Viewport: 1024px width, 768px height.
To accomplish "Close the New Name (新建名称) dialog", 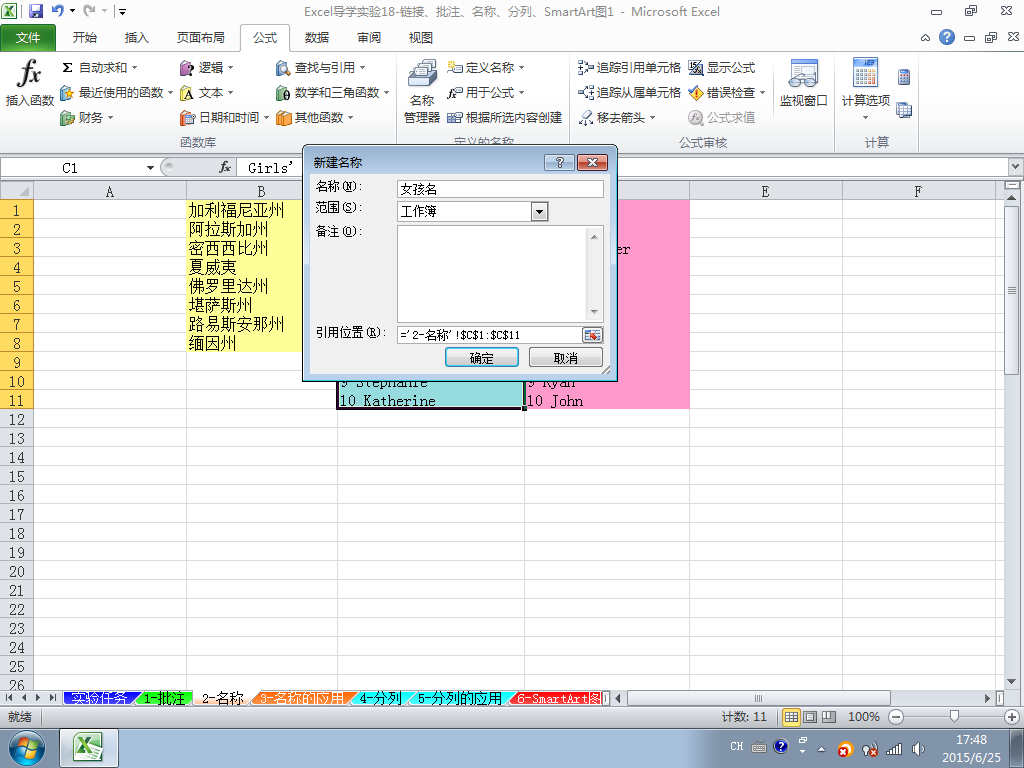I will [x=593, y=163].
